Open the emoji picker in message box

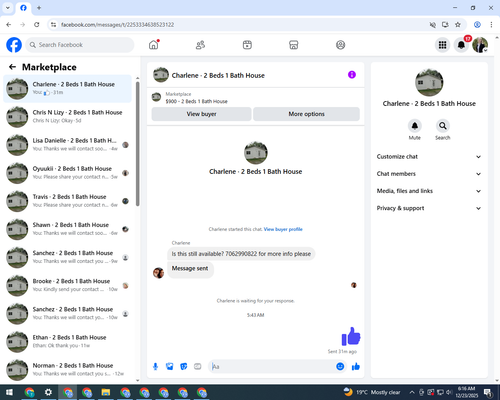click(340, 367)
